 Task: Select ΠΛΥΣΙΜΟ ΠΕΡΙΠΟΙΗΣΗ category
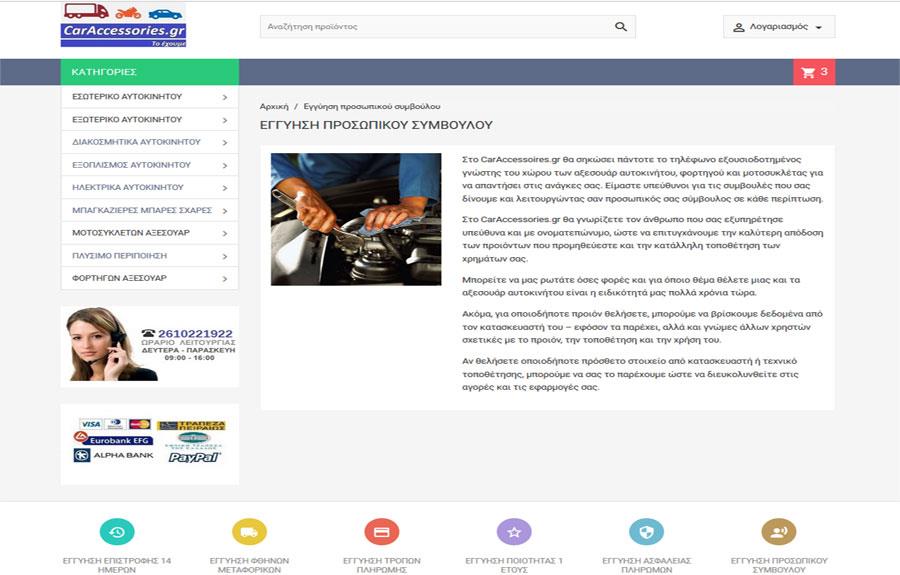pos(119,255)
